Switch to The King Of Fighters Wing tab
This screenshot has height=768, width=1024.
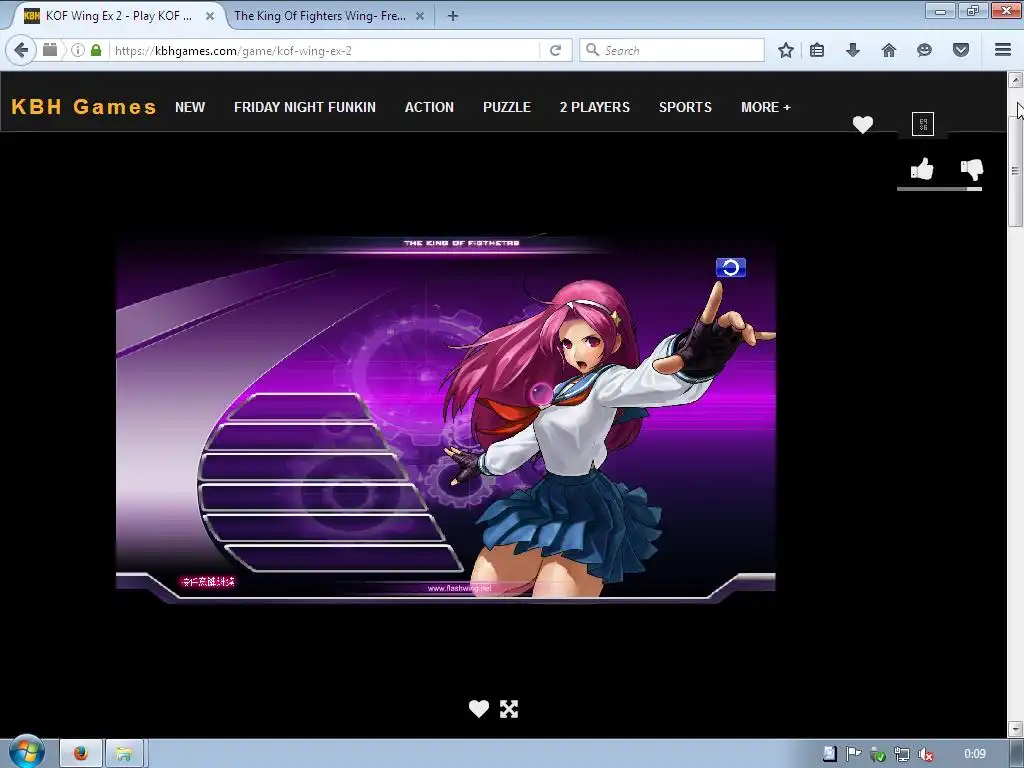click(x=320, y=16)
